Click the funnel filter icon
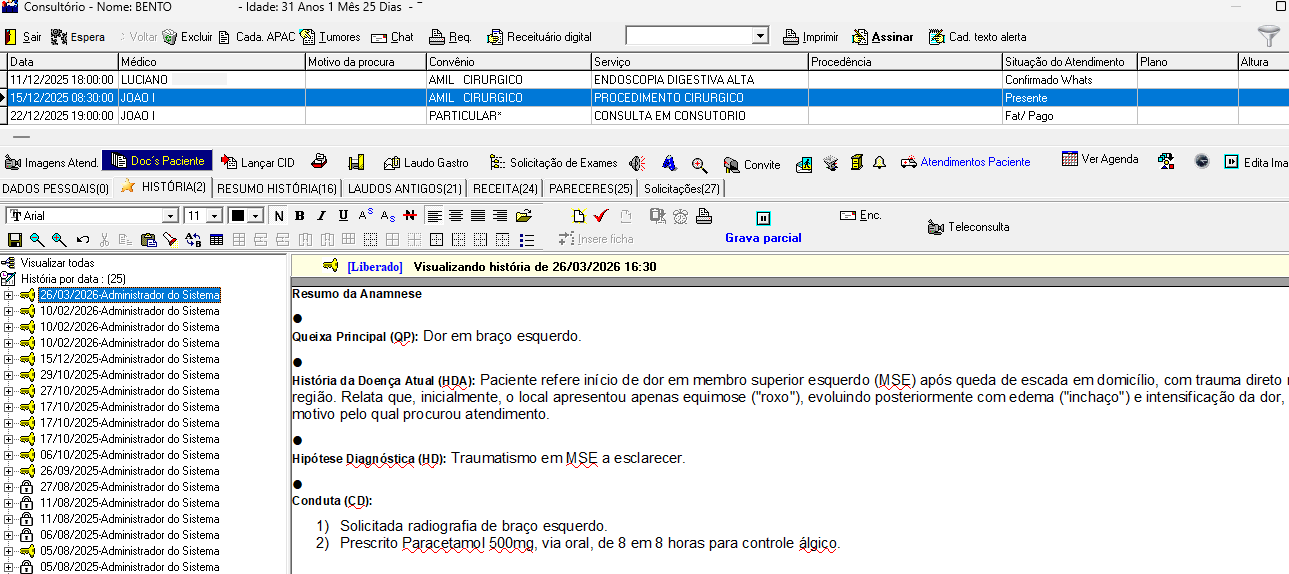The height and width of the screenshot is (574, 1289). point(1268,37)
